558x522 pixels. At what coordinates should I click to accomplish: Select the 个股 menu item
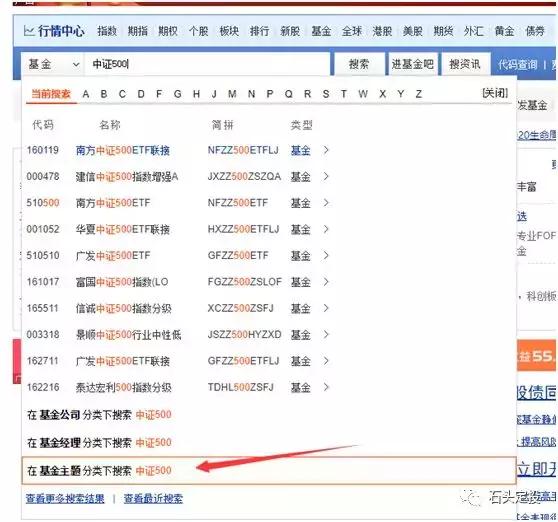198,31
